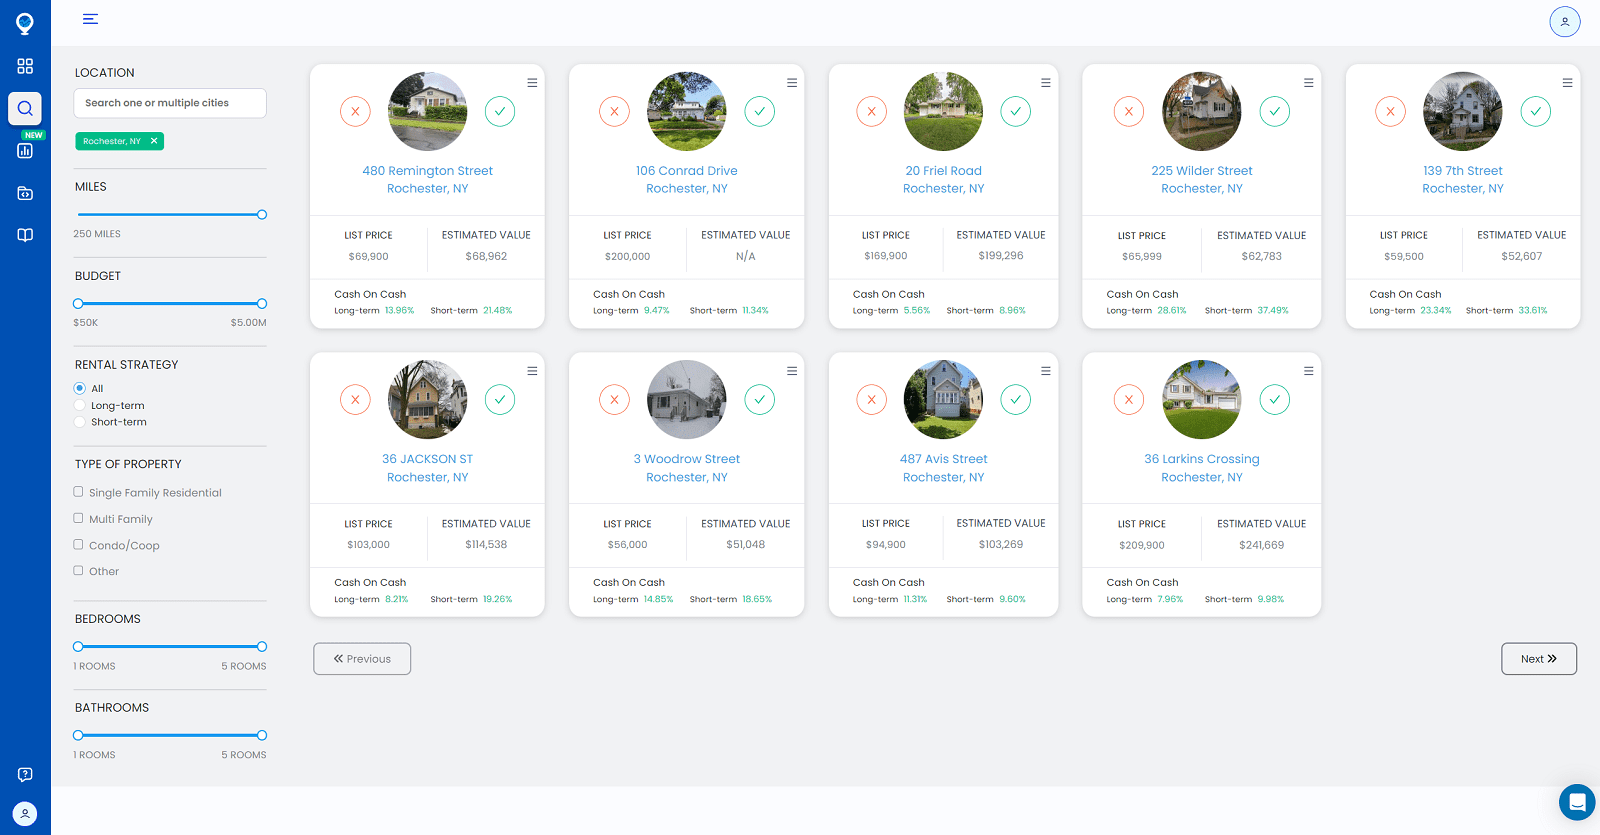Image resolution: width=1600 pixels, height=835 pixels.
Task: Open card menu for 36 Larkins Crossing
Action: [1309, 371]
